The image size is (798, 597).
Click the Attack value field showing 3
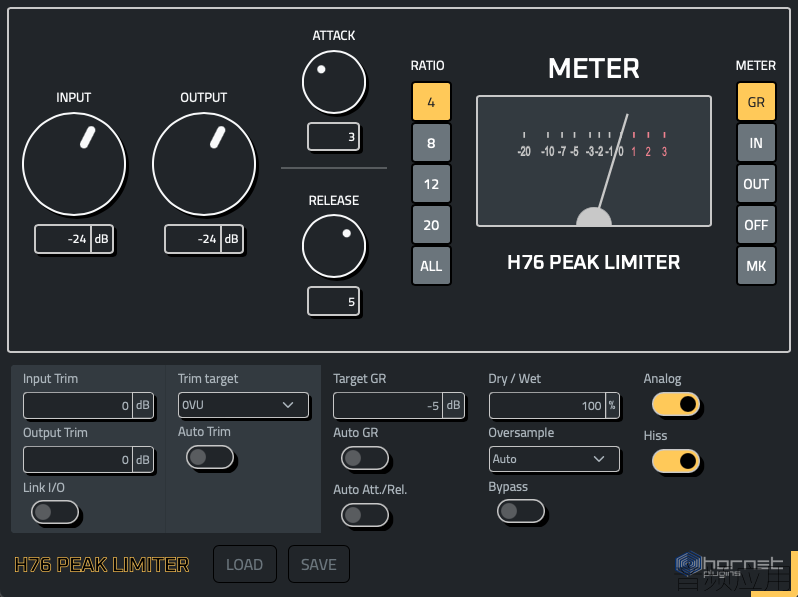[x=333, y=136]
